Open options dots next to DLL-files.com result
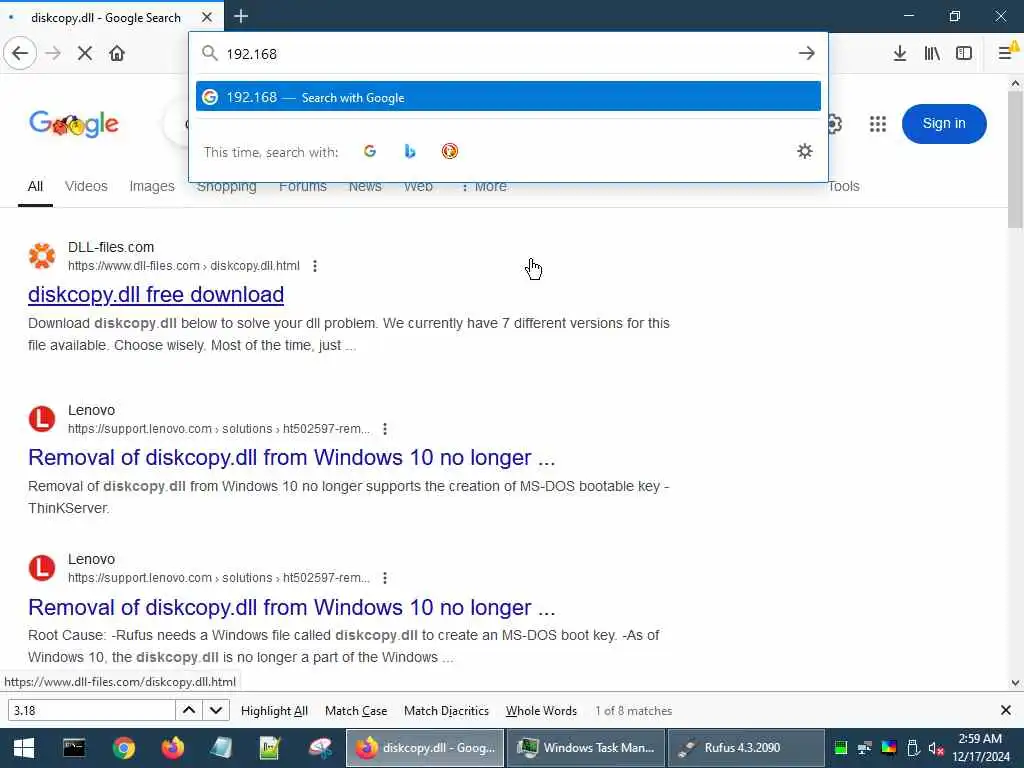Screen dimensions: 1024x768 [x=315, y=266]
